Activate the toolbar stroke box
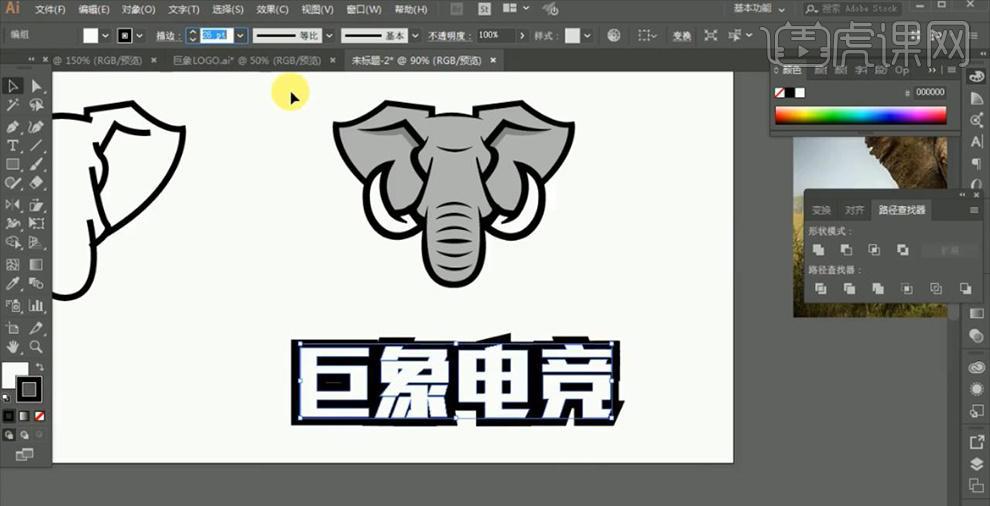 (x=29, y=390)
